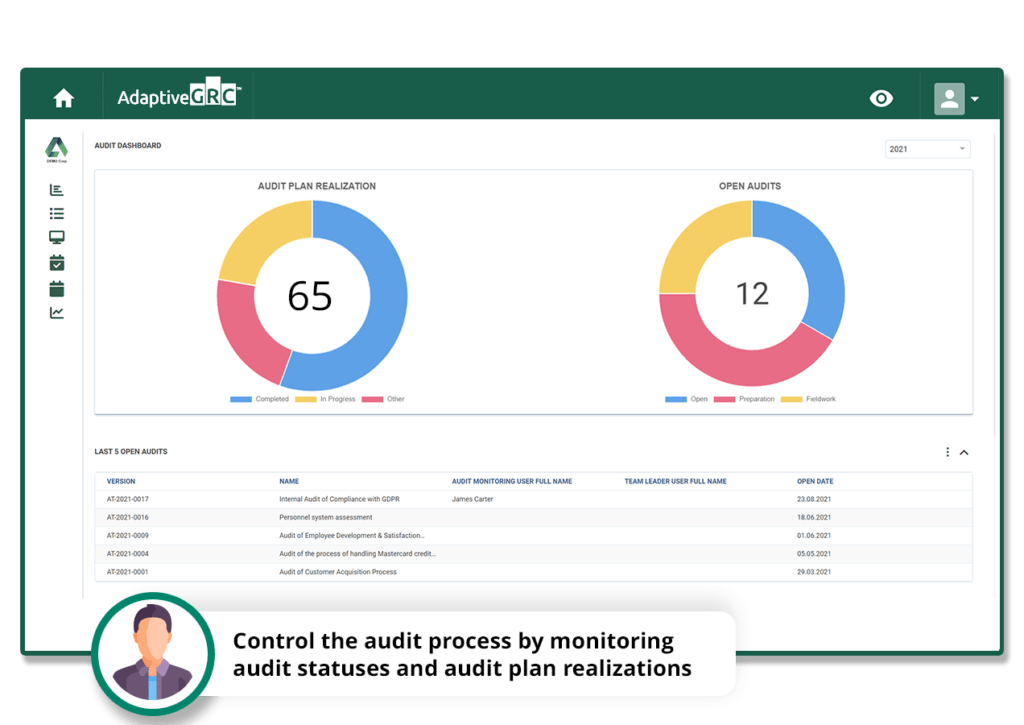This screenshot has width=1024, height=725.
Task: Open the 2021 year dropdown
Action: (927, 148)
